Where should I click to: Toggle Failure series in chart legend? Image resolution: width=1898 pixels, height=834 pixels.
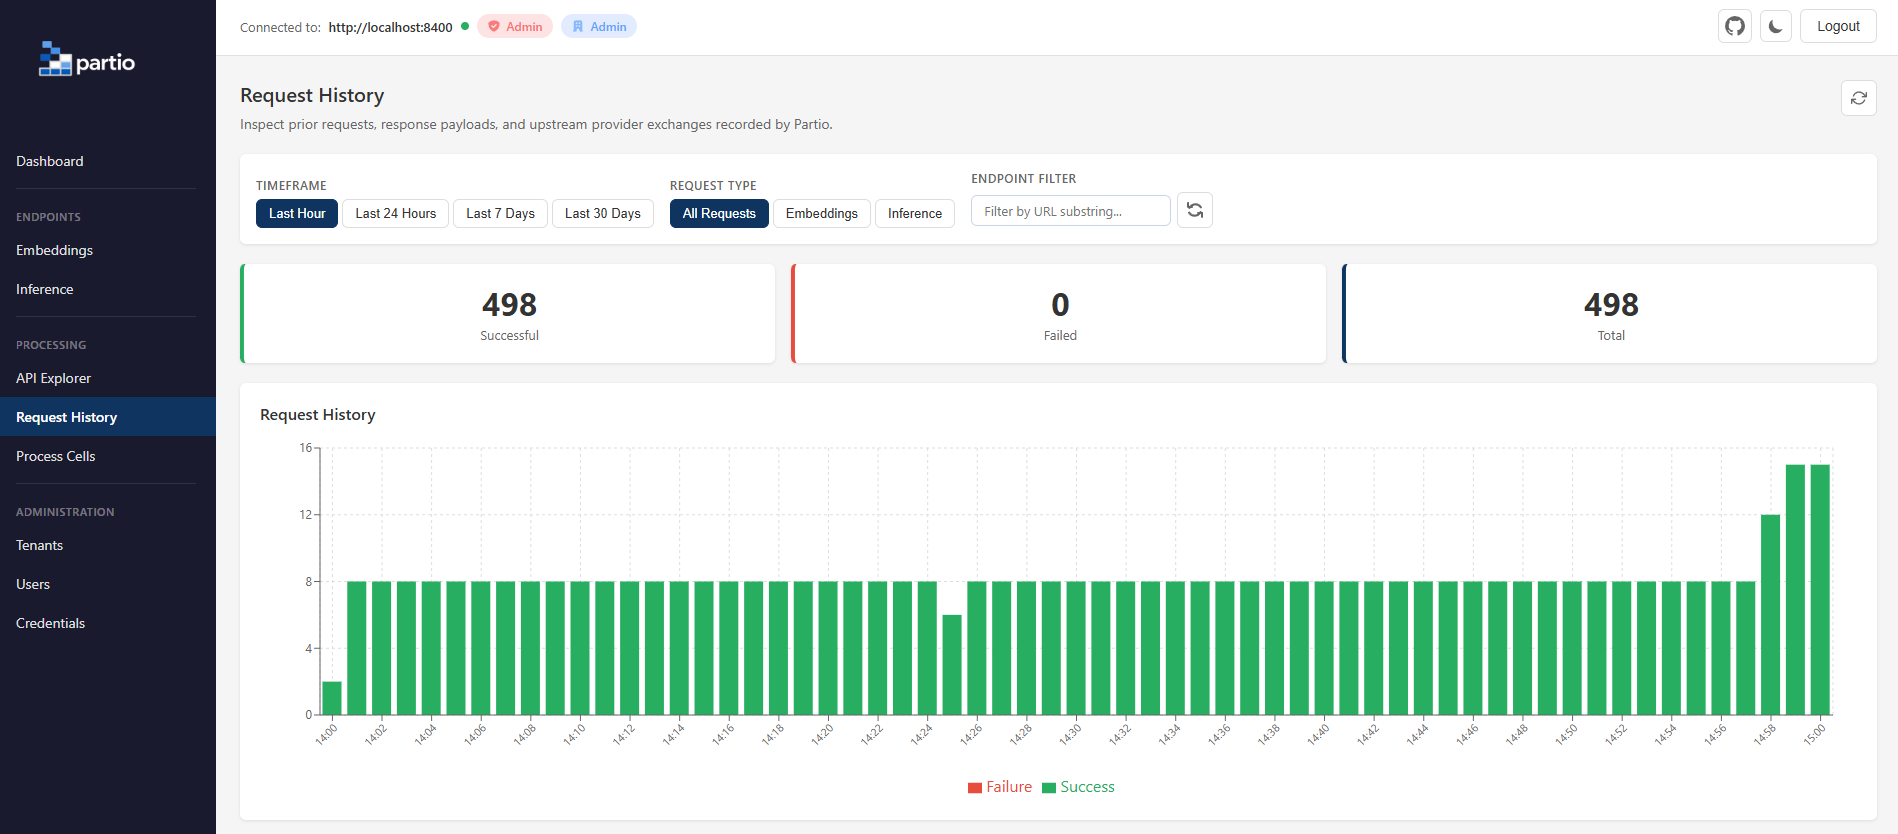click(x=1000, y=787)
